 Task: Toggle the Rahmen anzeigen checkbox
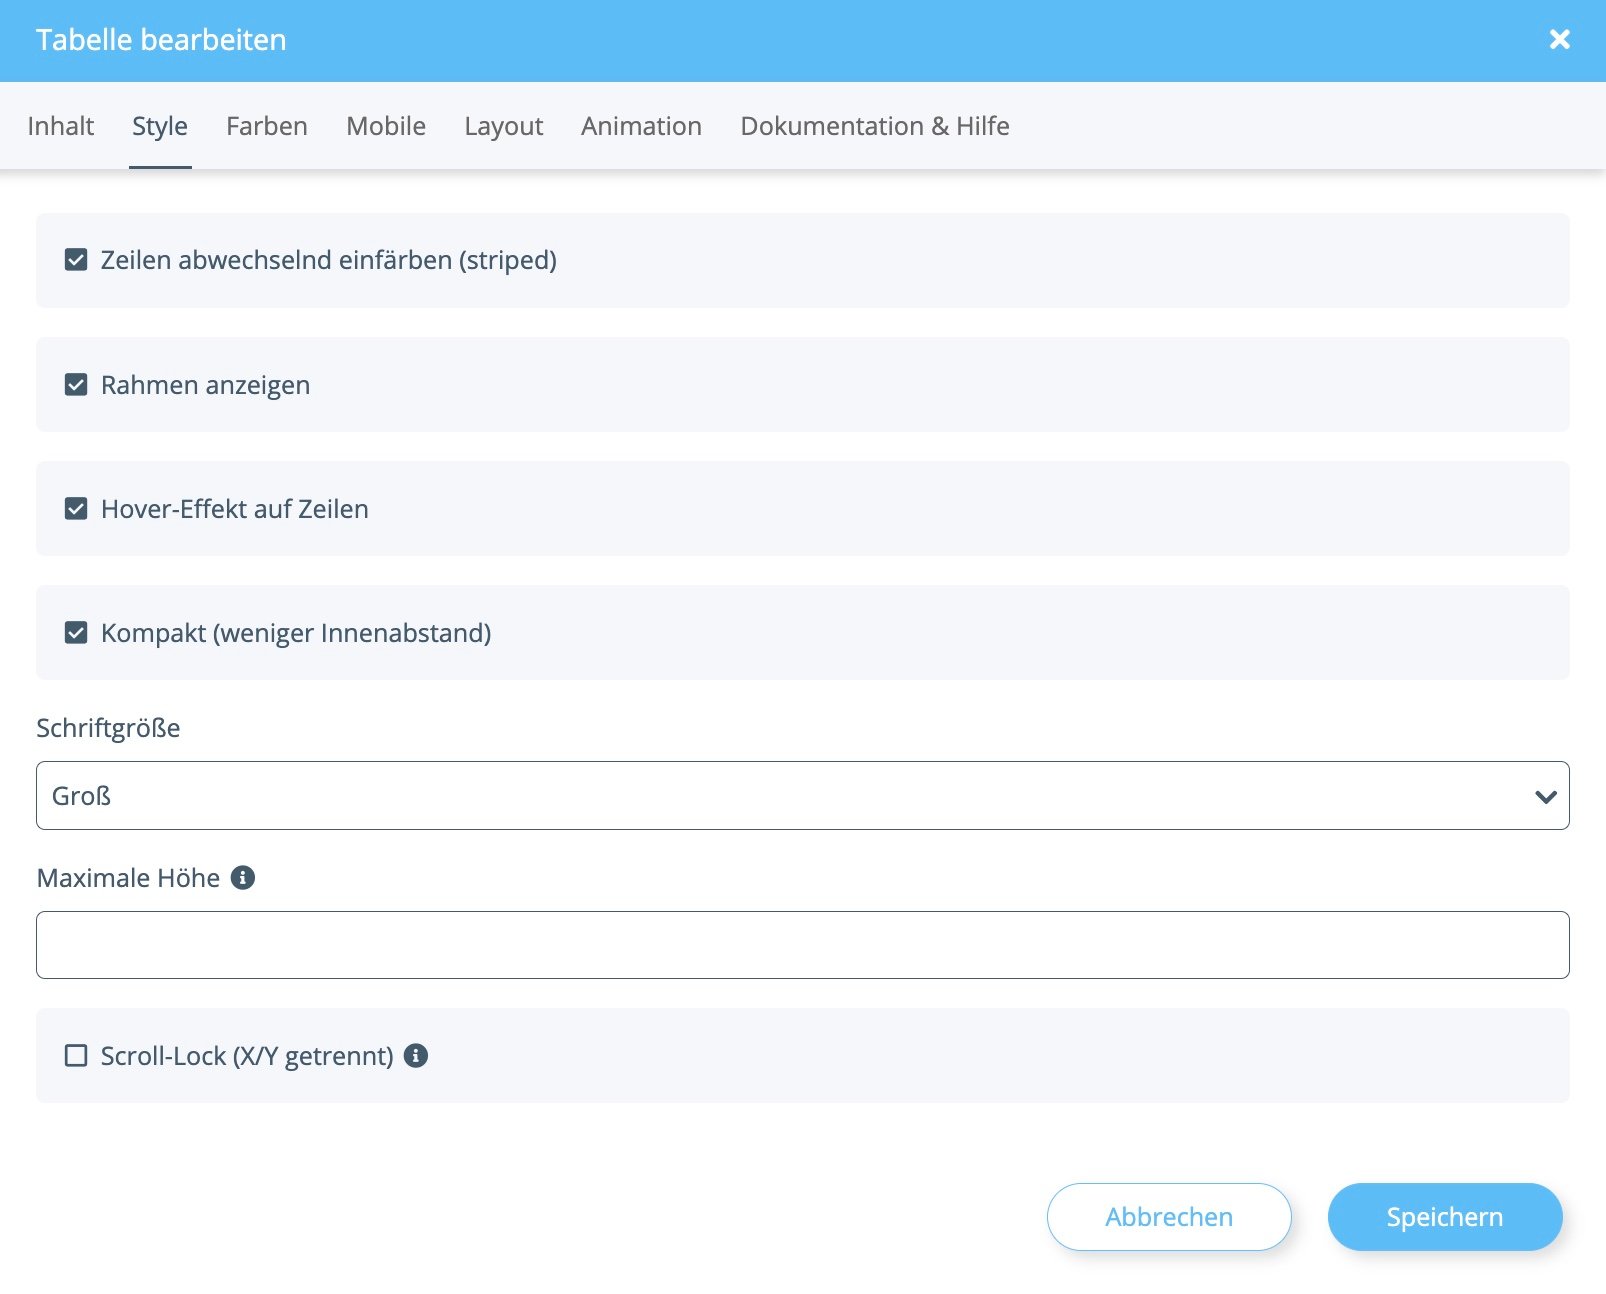76,385
